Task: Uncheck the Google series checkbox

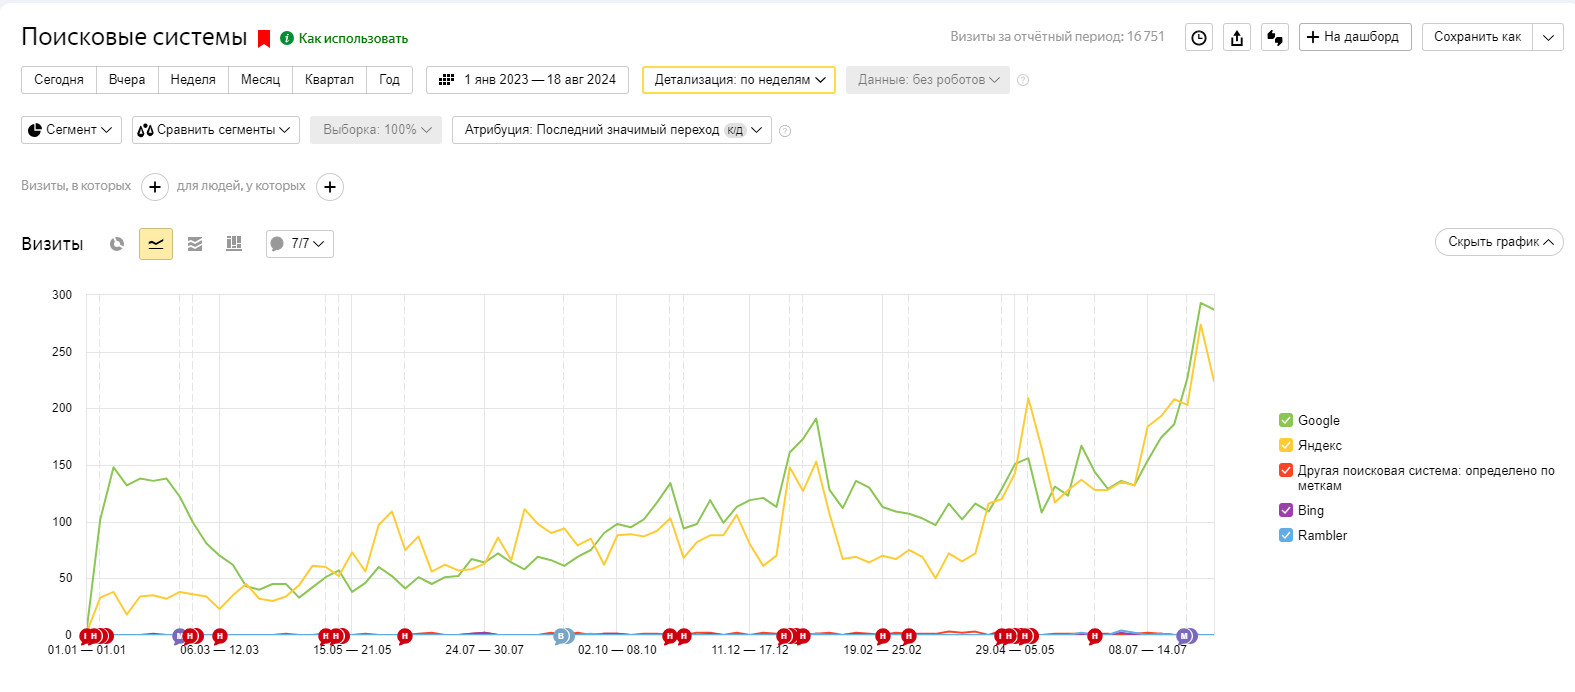Action: (x=1286, y=421)
